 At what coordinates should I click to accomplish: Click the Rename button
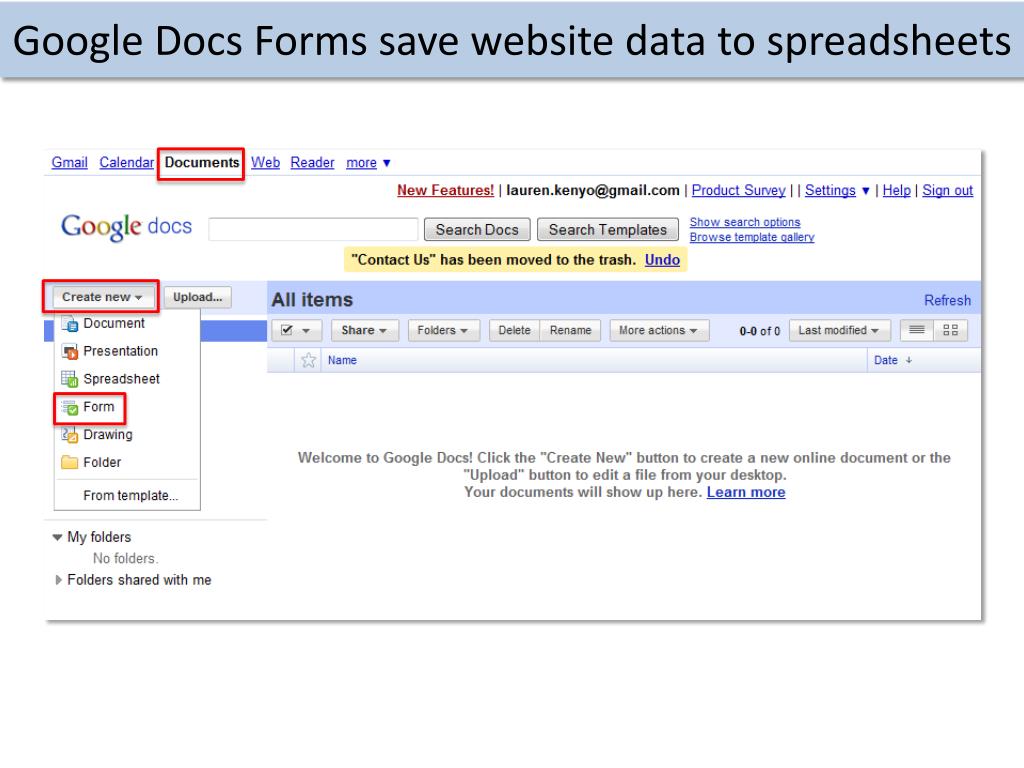coord(570,330)
